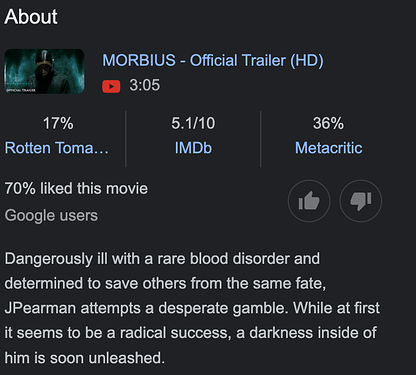Click the 17% Rotten Tomatoes score
The height and width of the screenshot is (375, 416).
tap(58, 123)
